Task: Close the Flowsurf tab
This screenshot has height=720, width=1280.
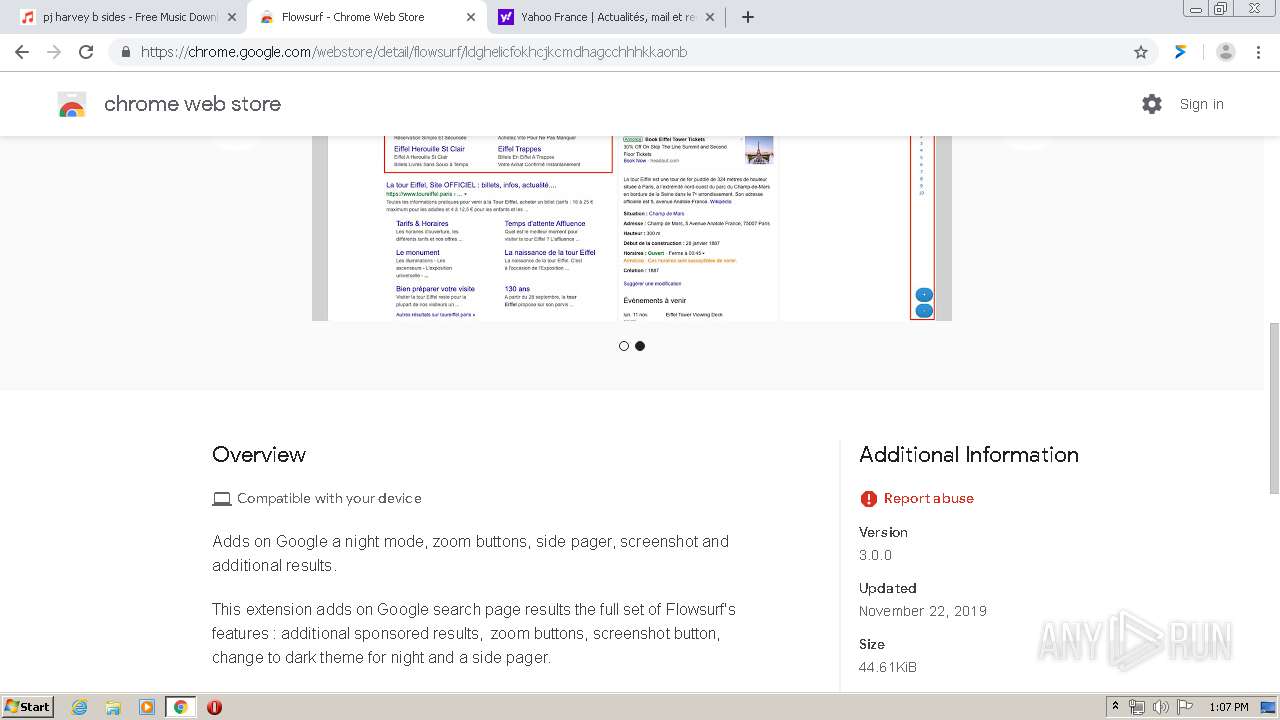Action: (471, 17)
